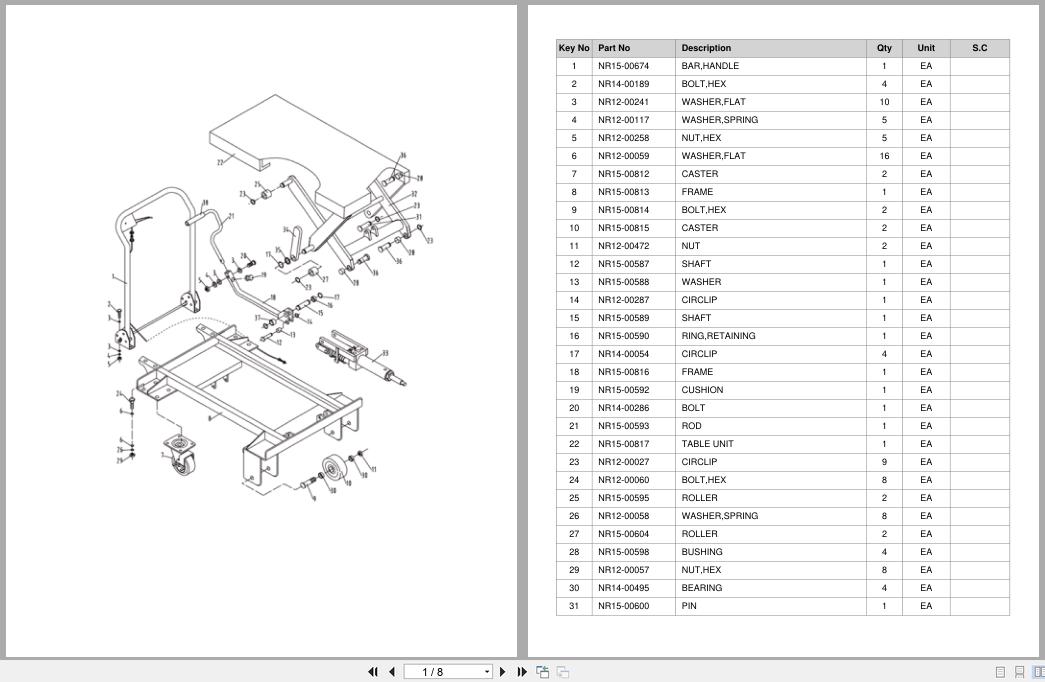Image resolution: width=1045 pixels, height=682 pixels.
Task: Go to the next page
Action: coord(503,672)
